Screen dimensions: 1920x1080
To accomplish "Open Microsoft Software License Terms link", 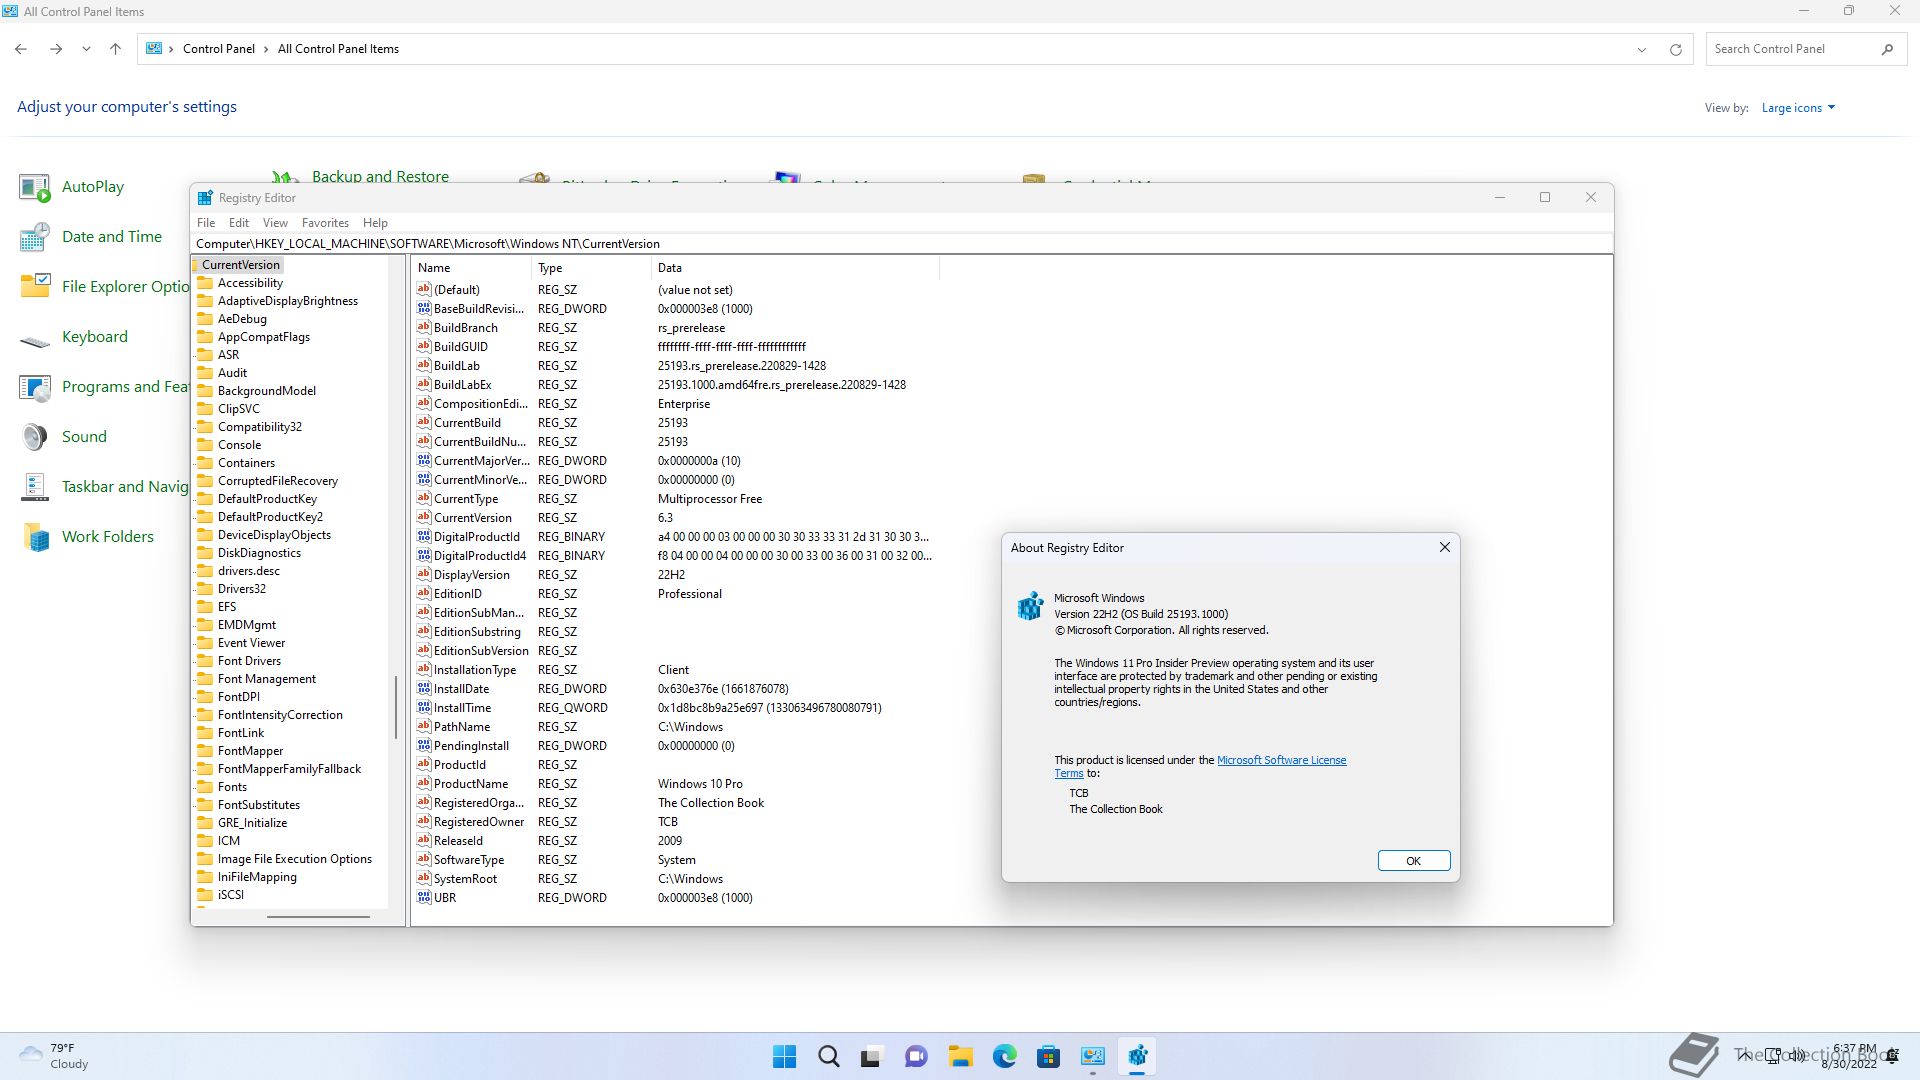I will point(1281,760).
